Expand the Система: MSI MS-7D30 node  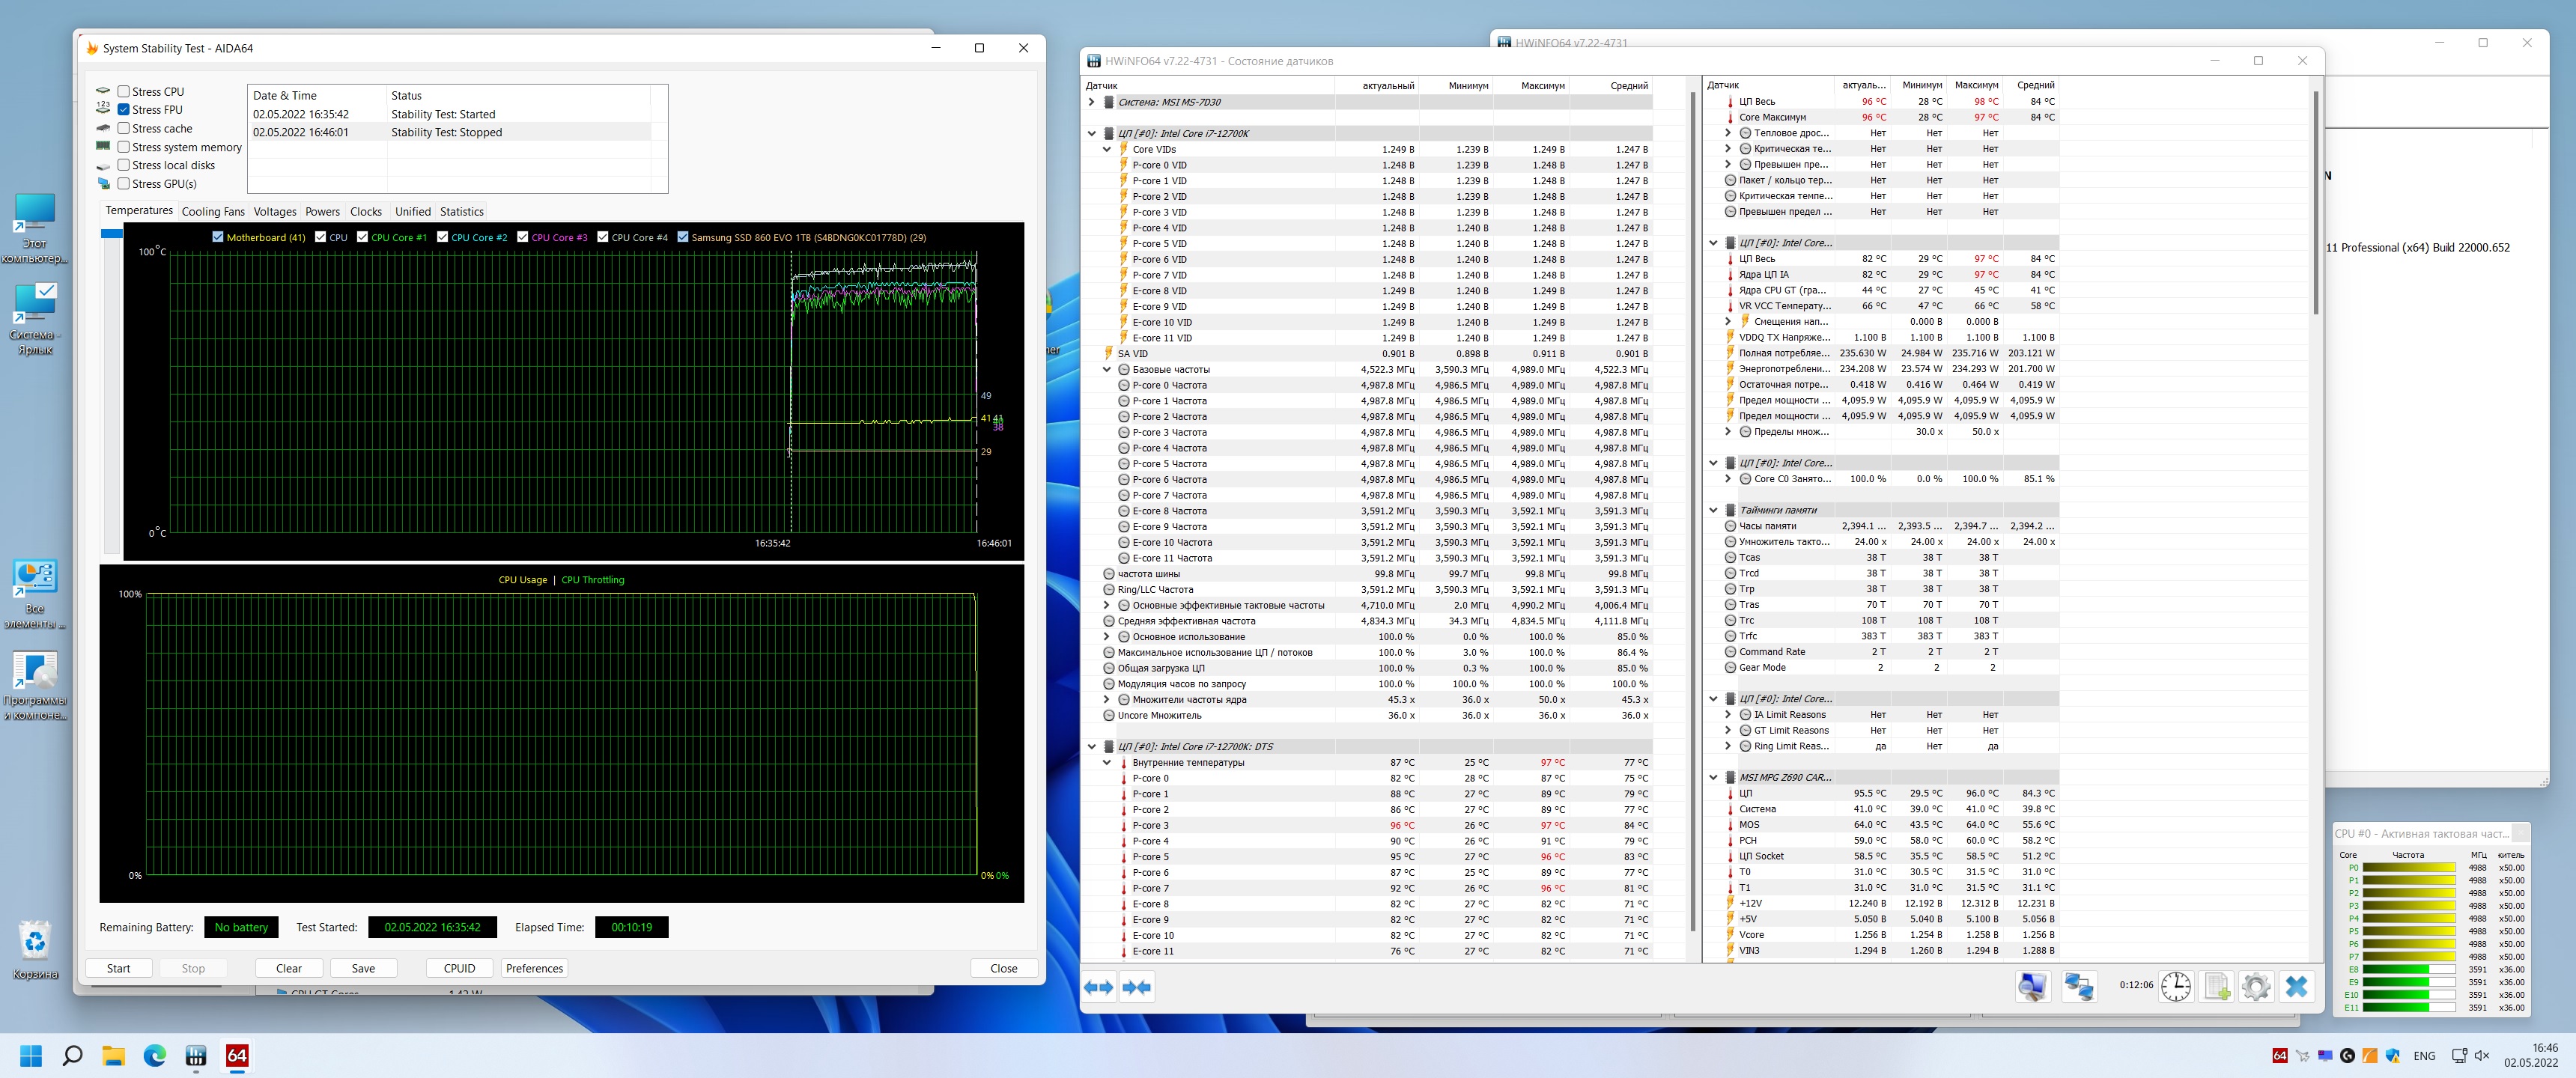point(1092,102)
